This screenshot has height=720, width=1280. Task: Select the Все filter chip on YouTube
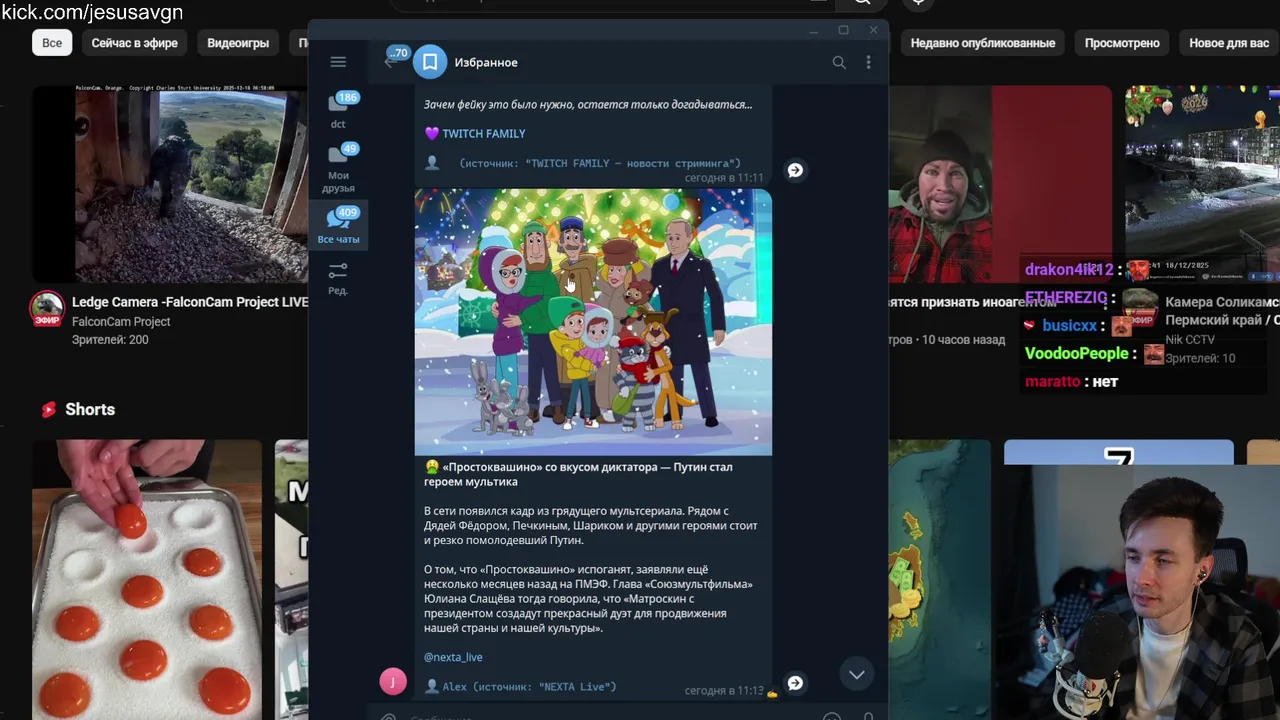(52, 43)
